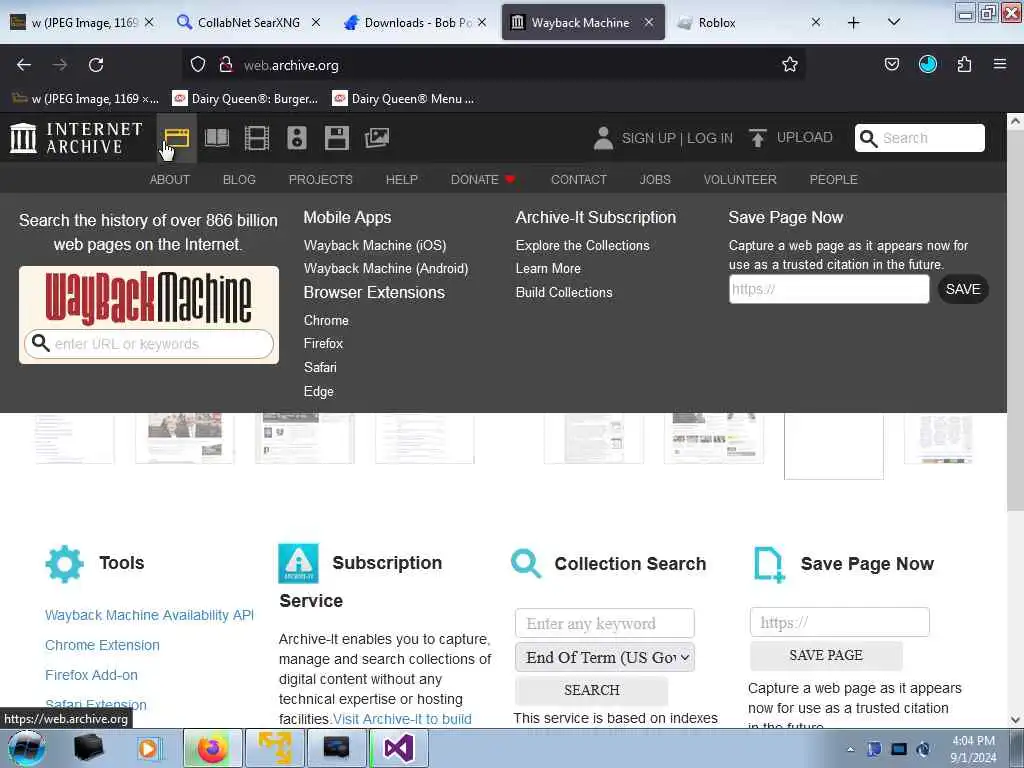The width and height of the screenshot is (1024, 768).
Task: Click Wayback enter URL or keywords field
Action: click(149, 344)
